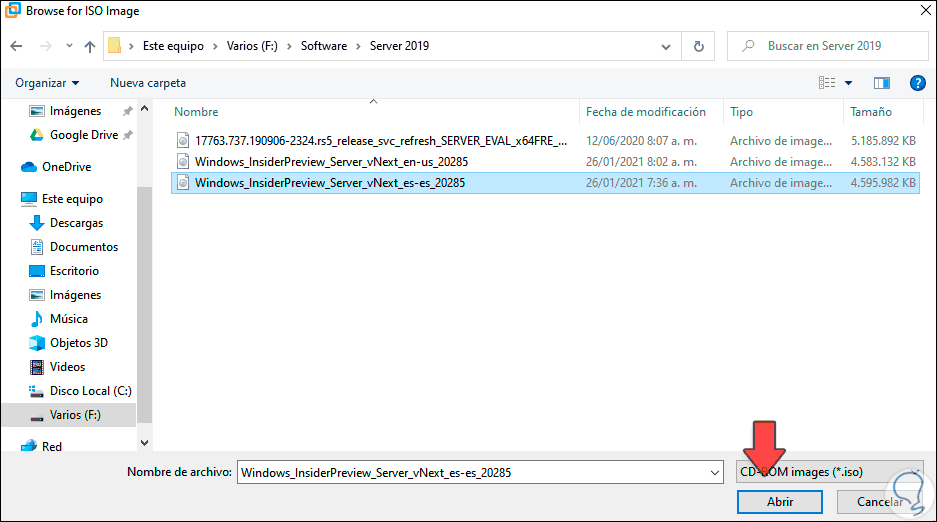This screenshot has width=937, height=522.
Task: Expand the breadcrumb chevron after Software
Action: click(359, 46)
